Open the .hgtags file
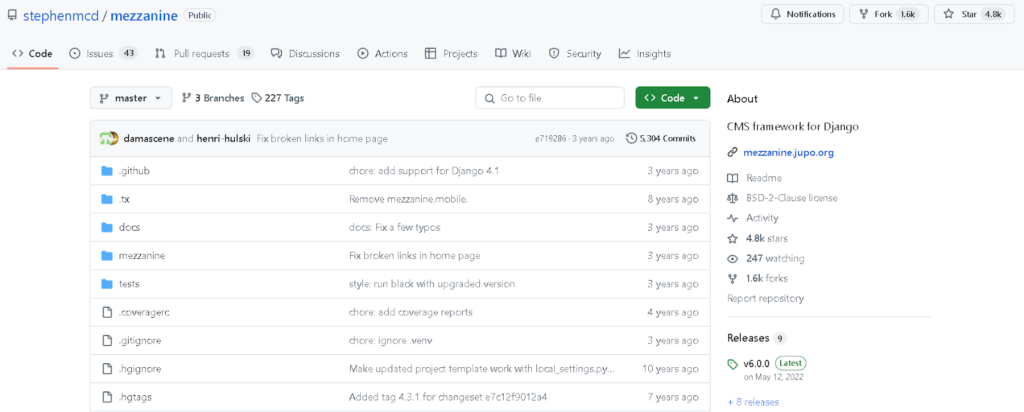 136,397
